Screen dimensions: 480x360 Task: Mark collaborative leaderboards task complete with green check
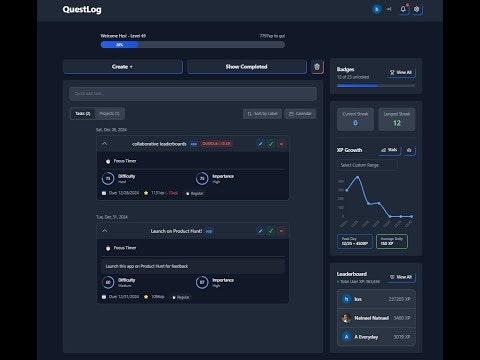click(x=271, y=144)
